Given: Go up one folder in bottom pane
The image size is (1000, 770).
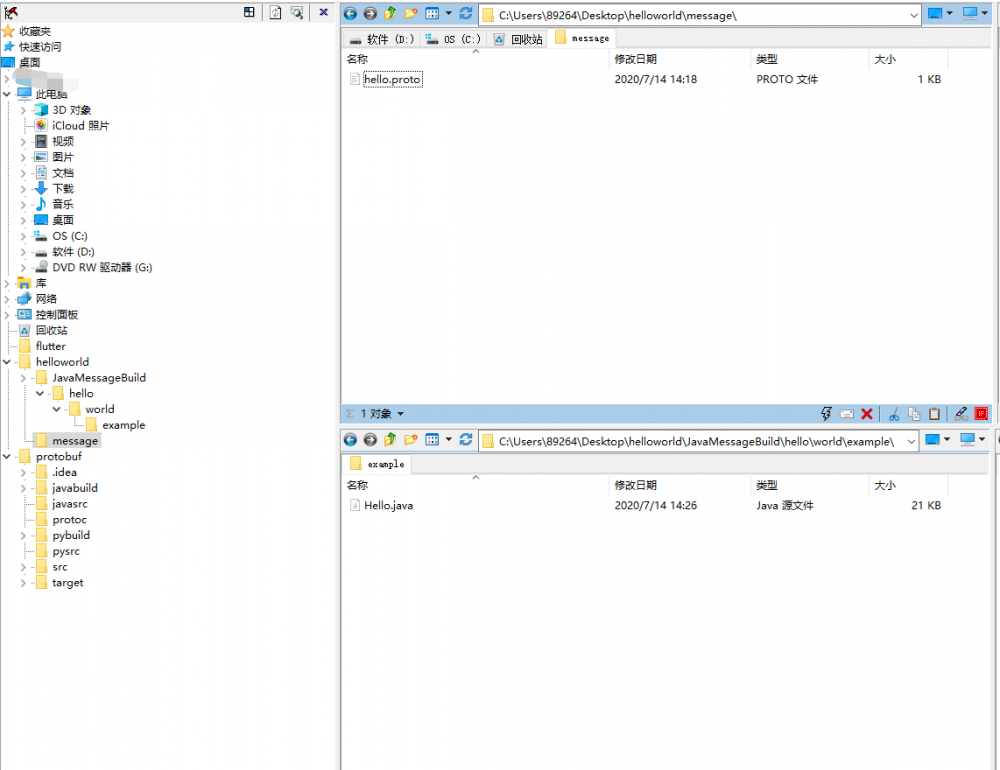Looking at the screenshot, I should 390,440.
